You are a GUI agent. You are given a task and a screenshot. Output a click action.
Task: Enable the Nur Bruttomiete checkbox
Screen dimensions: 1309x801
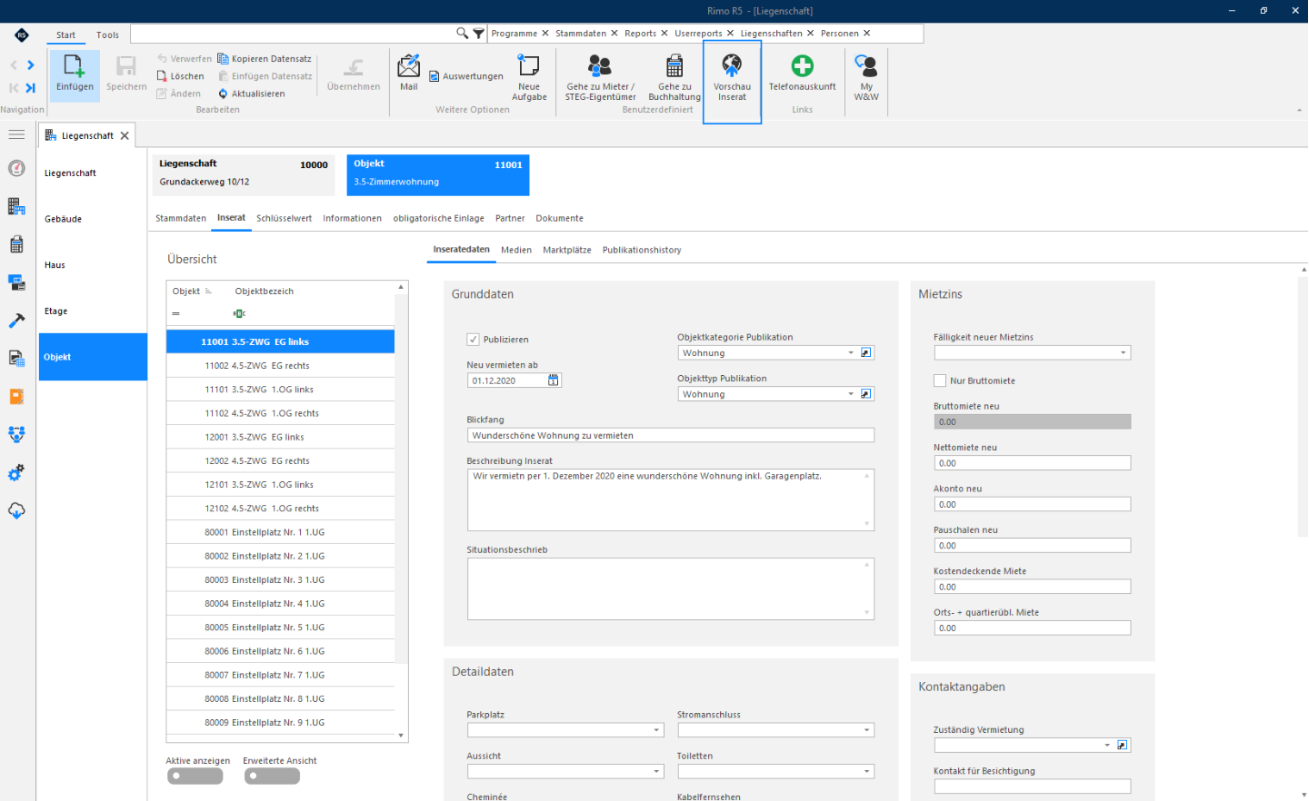(940, 380)
